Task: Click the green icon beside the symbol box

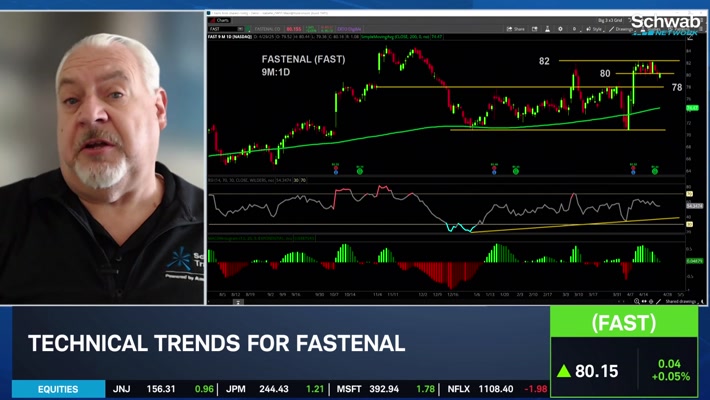Action: [248, 29]
